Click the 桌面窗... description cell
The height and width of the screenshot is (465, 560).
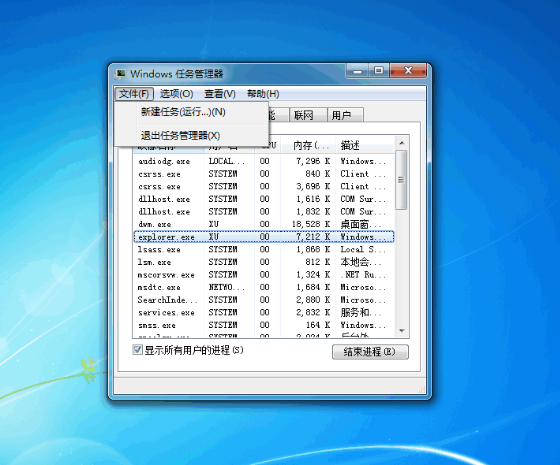361,224
